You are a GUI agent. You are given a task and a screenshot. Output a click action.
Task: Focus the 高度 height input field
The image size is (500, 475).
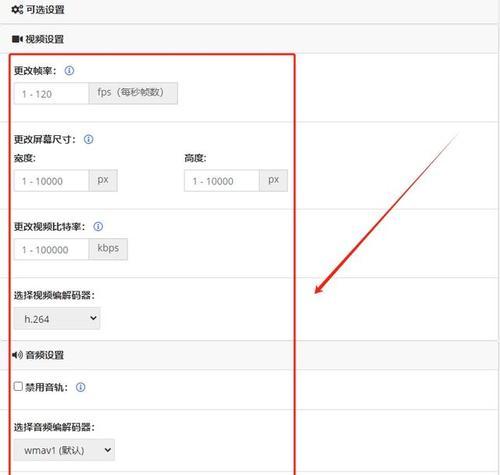point(222,181)
